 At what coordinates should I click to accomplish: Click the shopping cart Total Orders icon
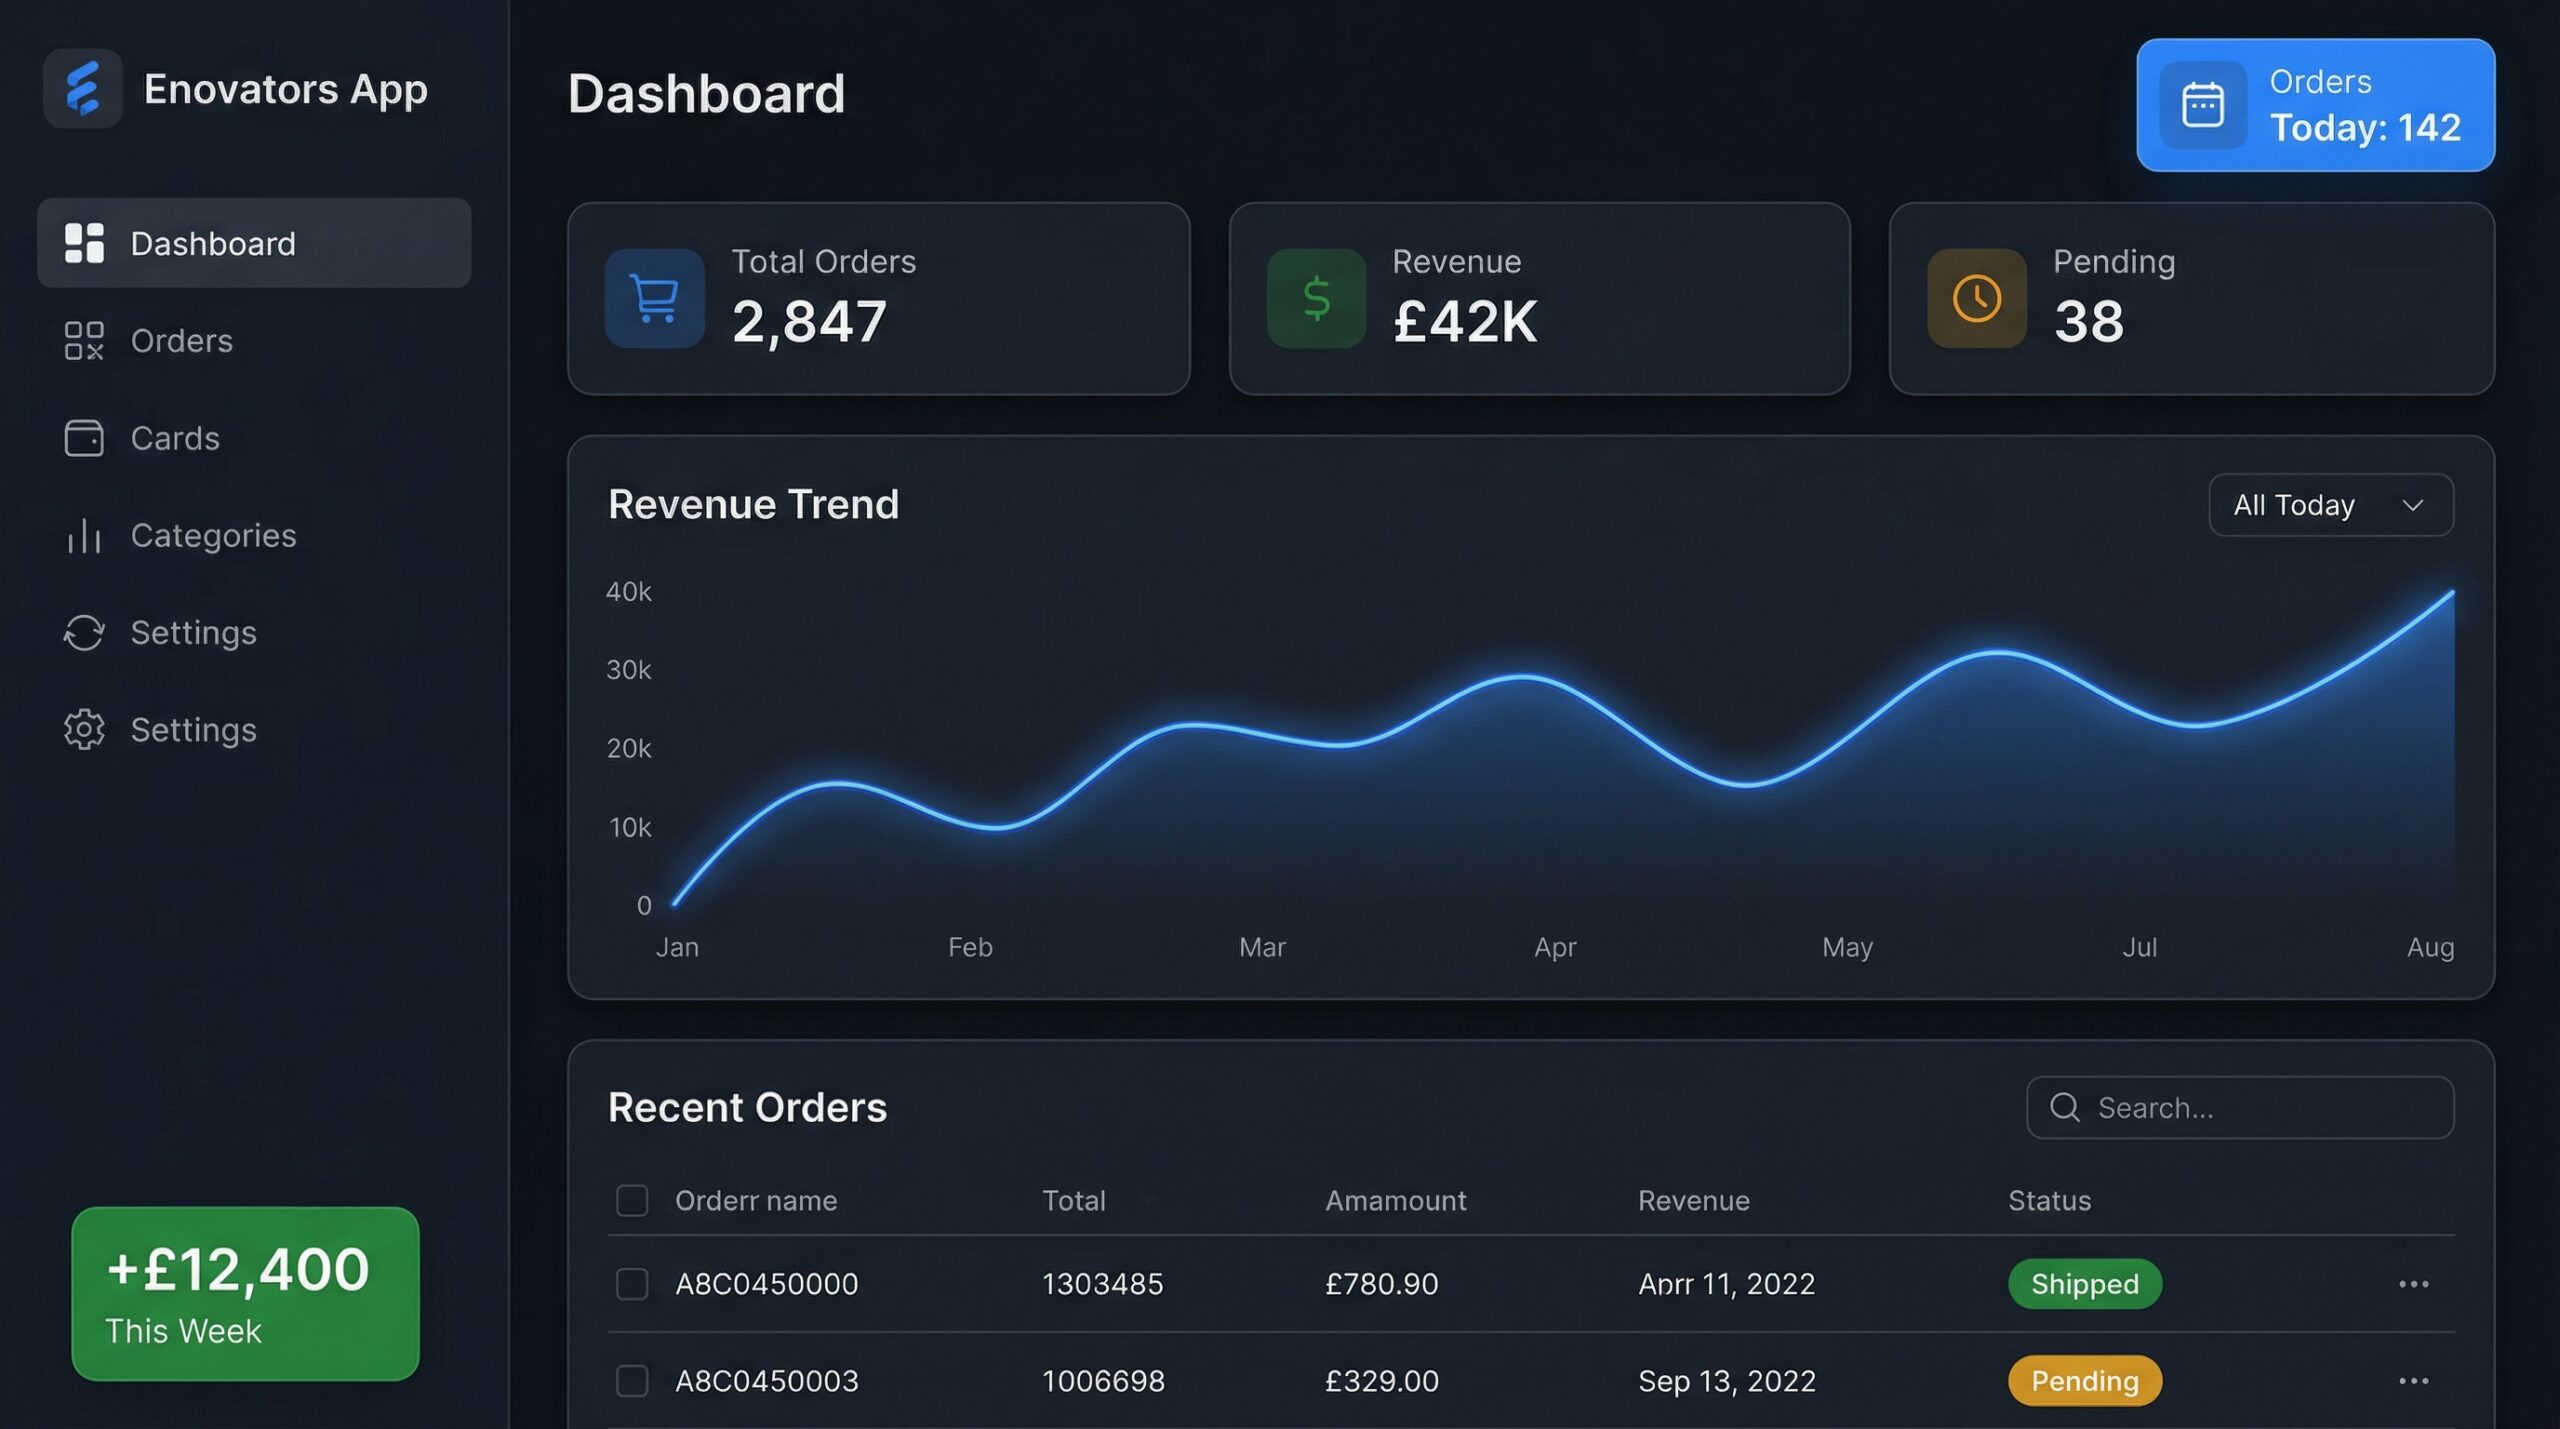point(655,298)
